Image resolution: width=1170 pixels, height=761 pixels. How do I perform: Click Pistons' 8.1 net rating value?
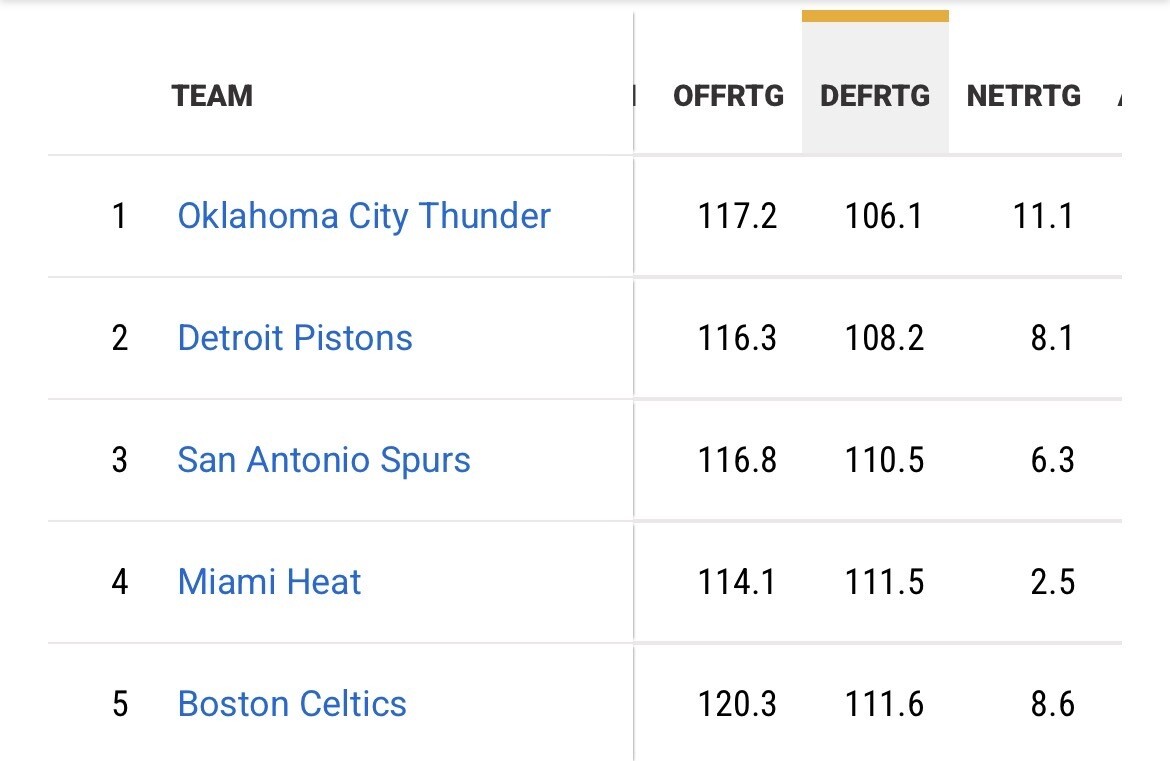[1052, 338]
